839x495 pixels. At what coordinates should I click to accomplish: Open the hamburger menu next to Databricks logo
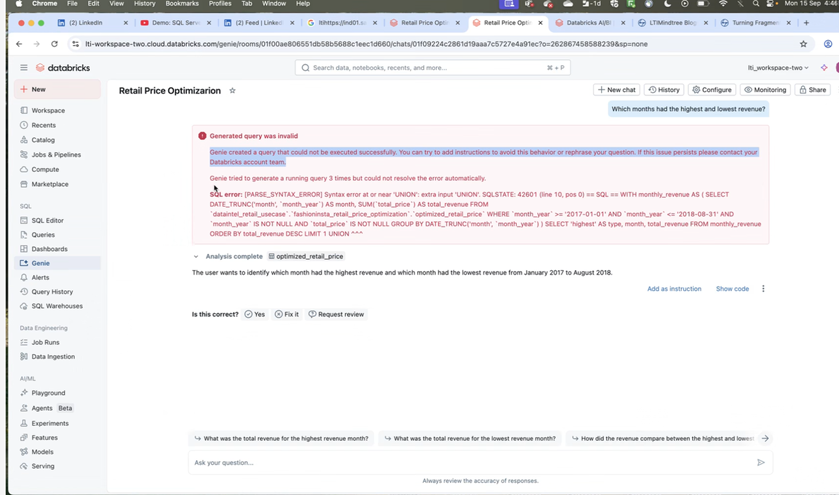point(24,68)
